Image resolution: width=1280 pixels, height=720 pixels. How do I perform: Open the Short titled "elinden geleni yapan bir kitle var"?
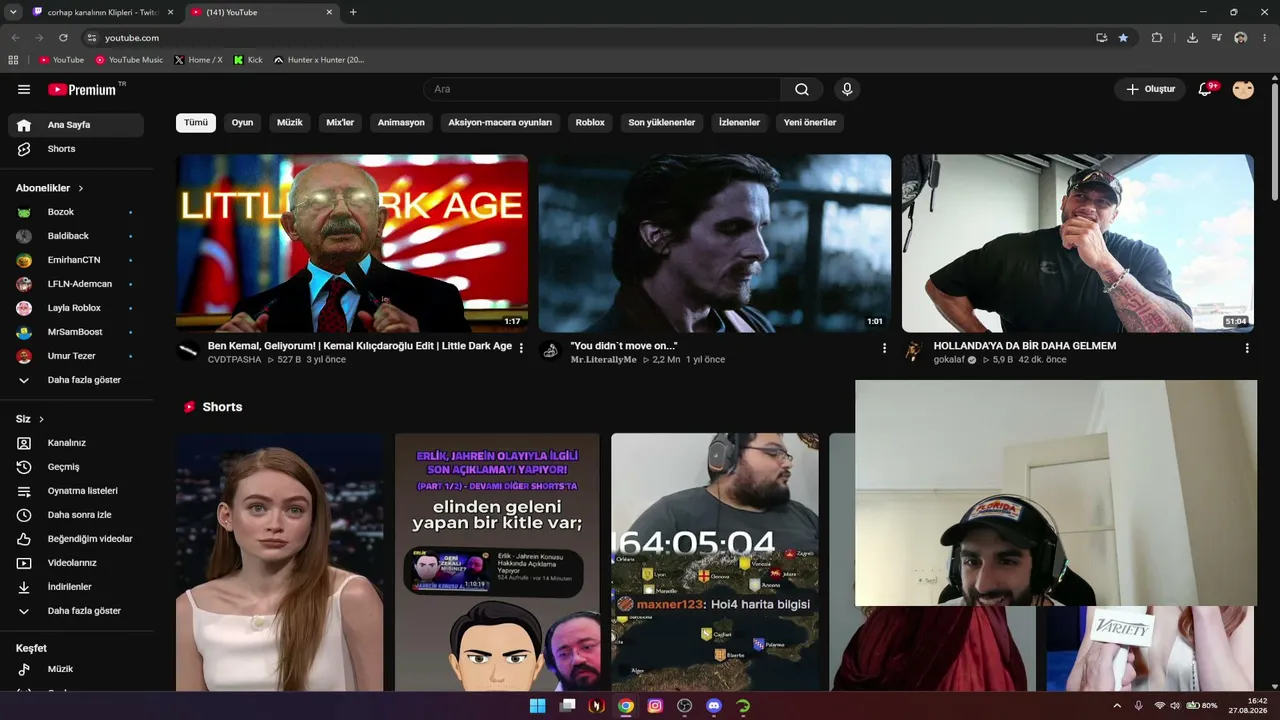pyautogui.click(x=497, y=562)
